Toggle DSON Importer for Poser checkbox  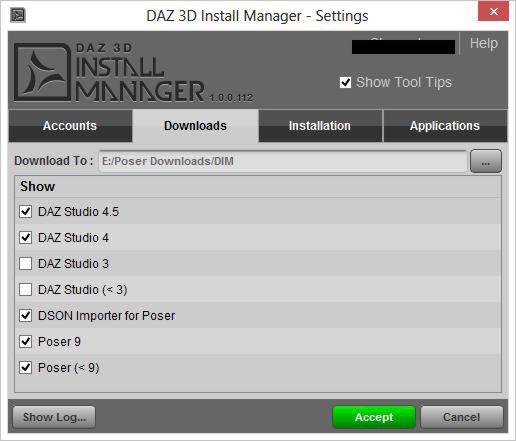[26, 315]
